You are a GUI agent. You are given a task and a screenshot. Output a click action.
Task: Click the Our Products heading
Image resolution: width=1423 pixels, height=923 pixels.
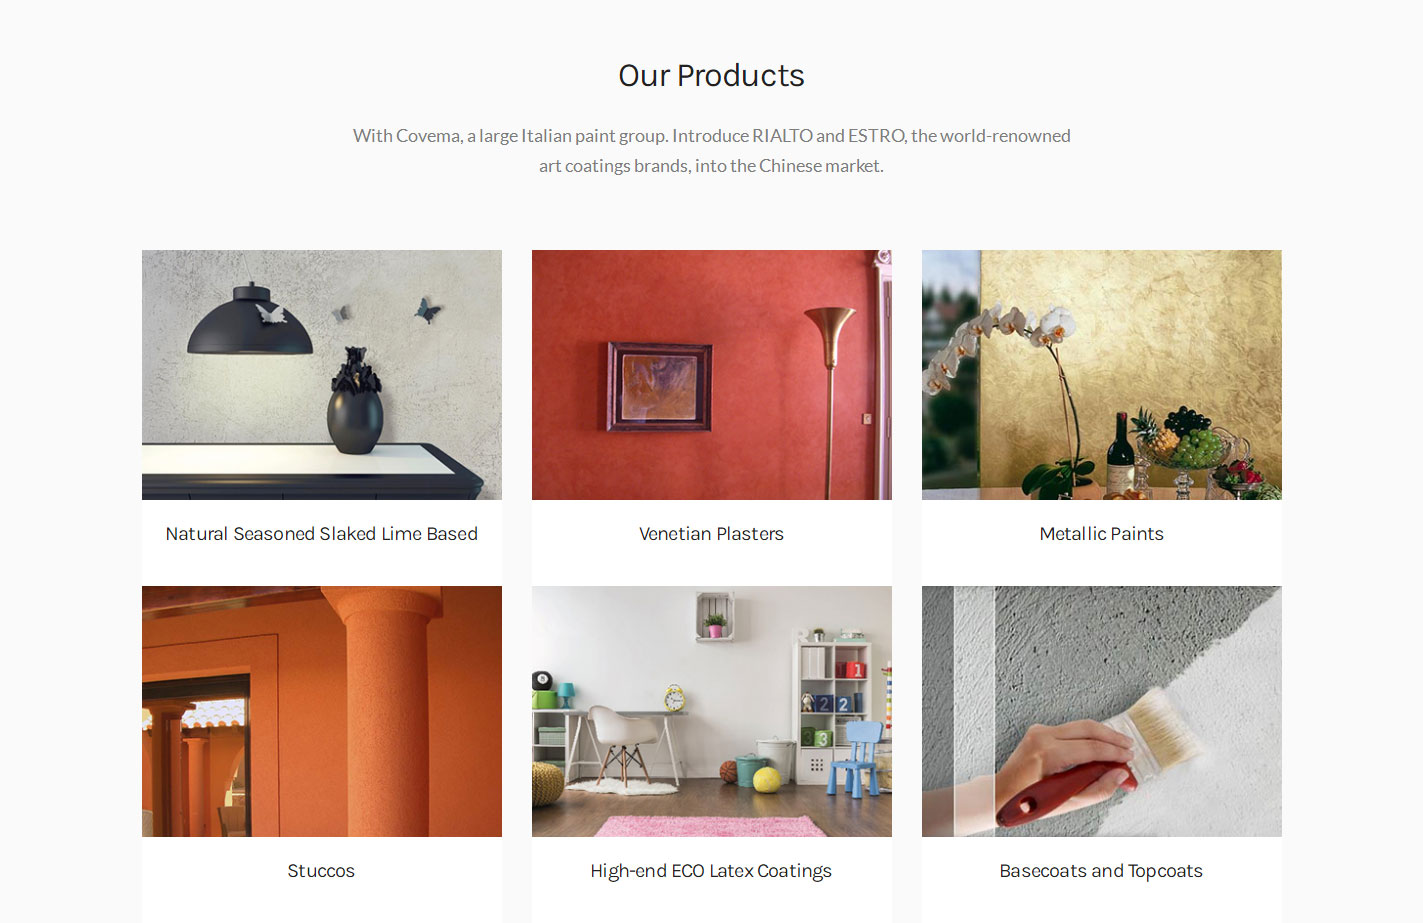pos(711,76)
